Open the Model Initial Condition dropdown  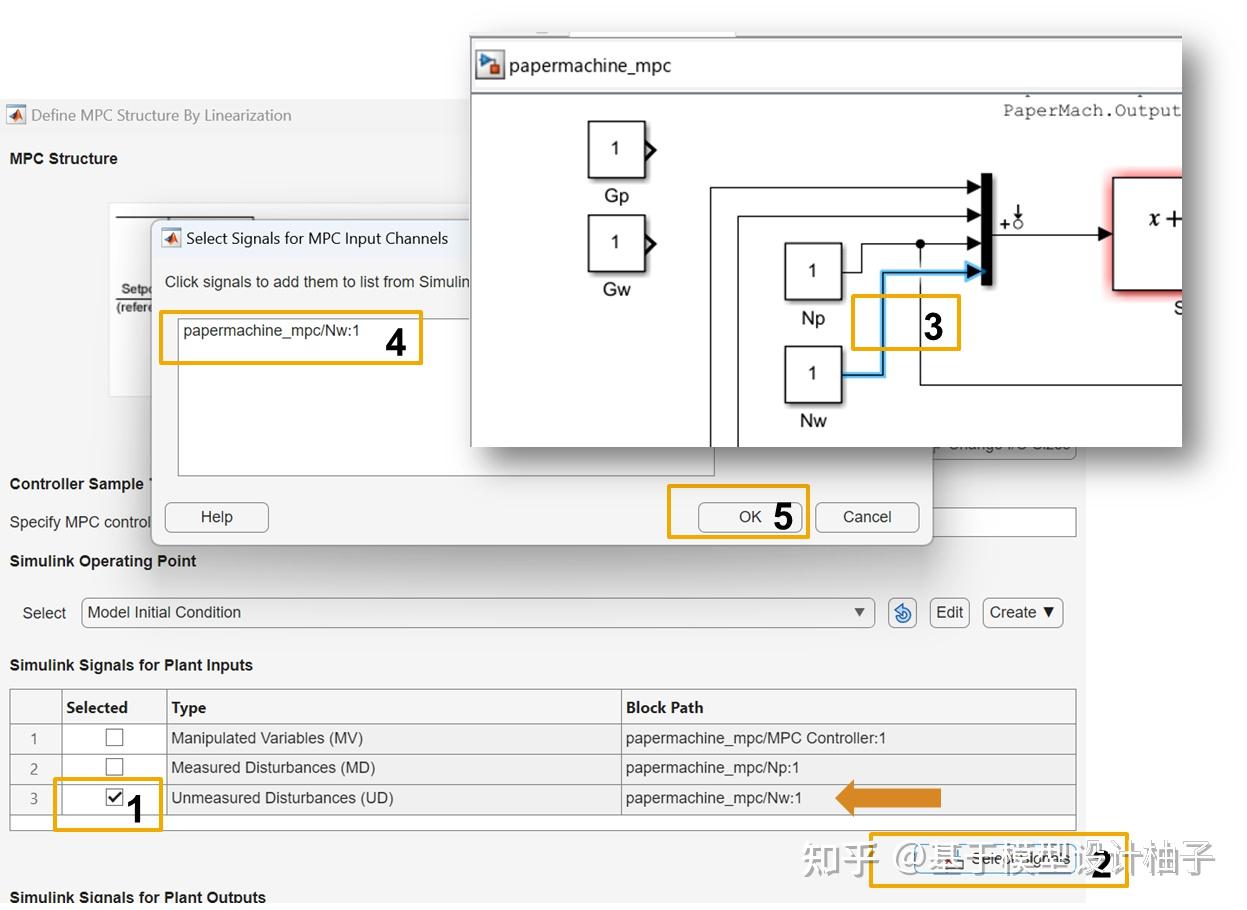858,612
